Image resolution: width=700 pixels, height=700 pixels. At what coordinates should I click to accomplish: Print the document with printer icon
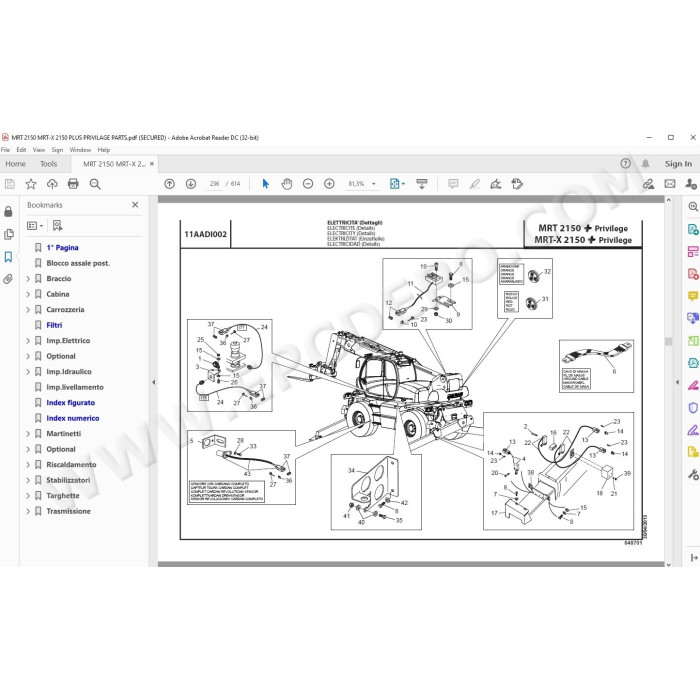[x=73, y=184]
